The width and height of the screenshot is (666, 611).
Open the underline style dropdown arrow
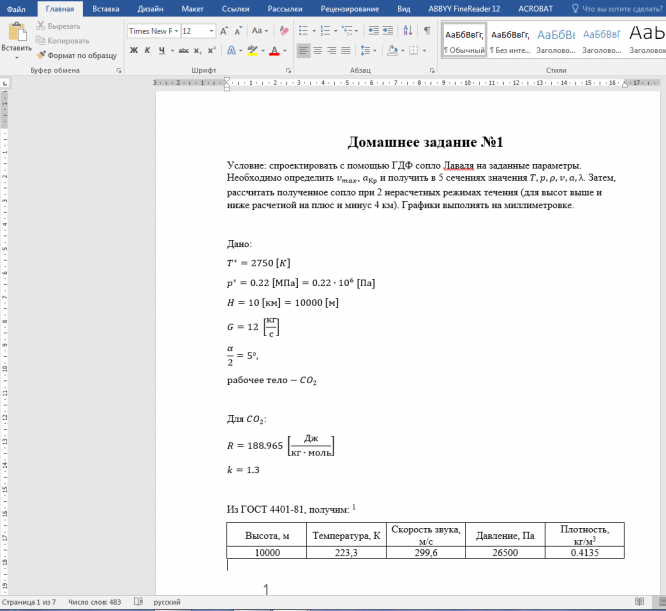tap(172, 51)
